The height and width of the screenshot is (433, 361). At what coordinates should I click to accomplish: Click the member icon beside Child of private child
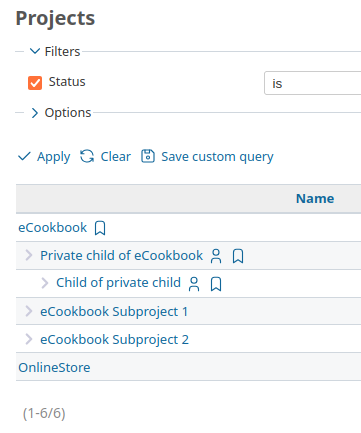[194, 284]
